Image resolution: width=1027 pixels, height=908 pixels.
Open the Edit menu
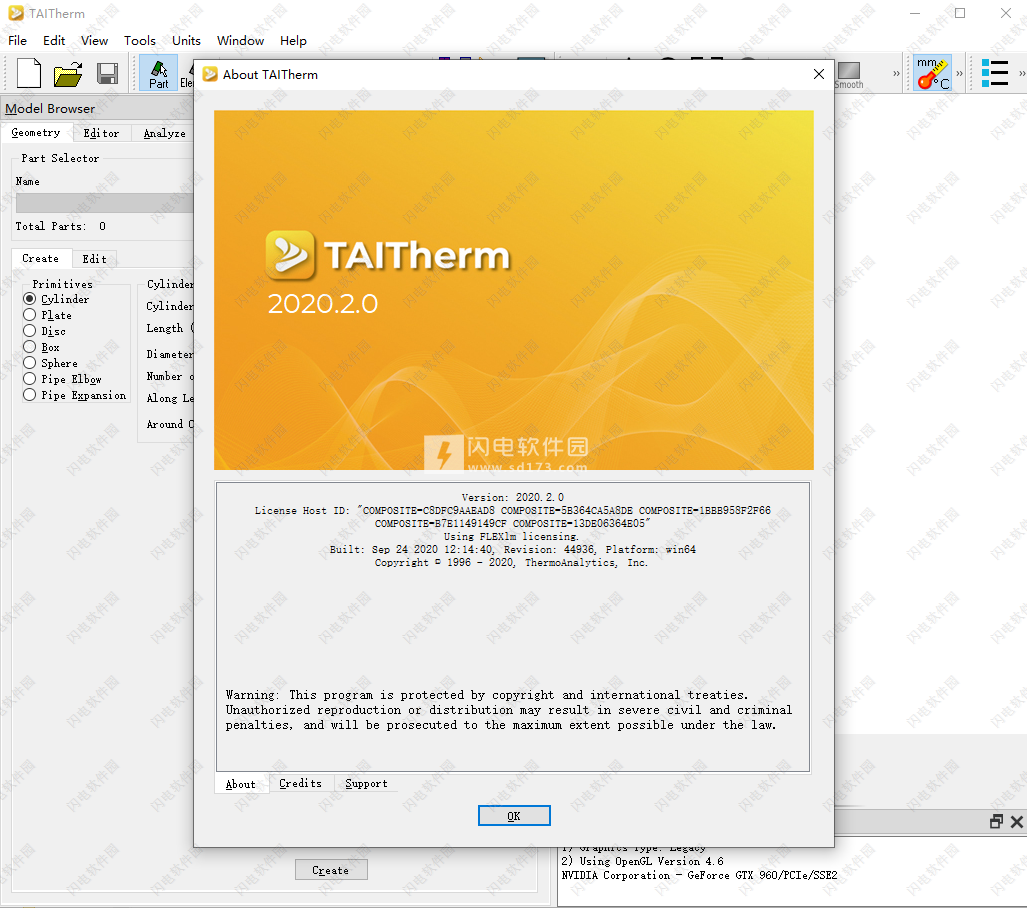(x=54, y=41)
